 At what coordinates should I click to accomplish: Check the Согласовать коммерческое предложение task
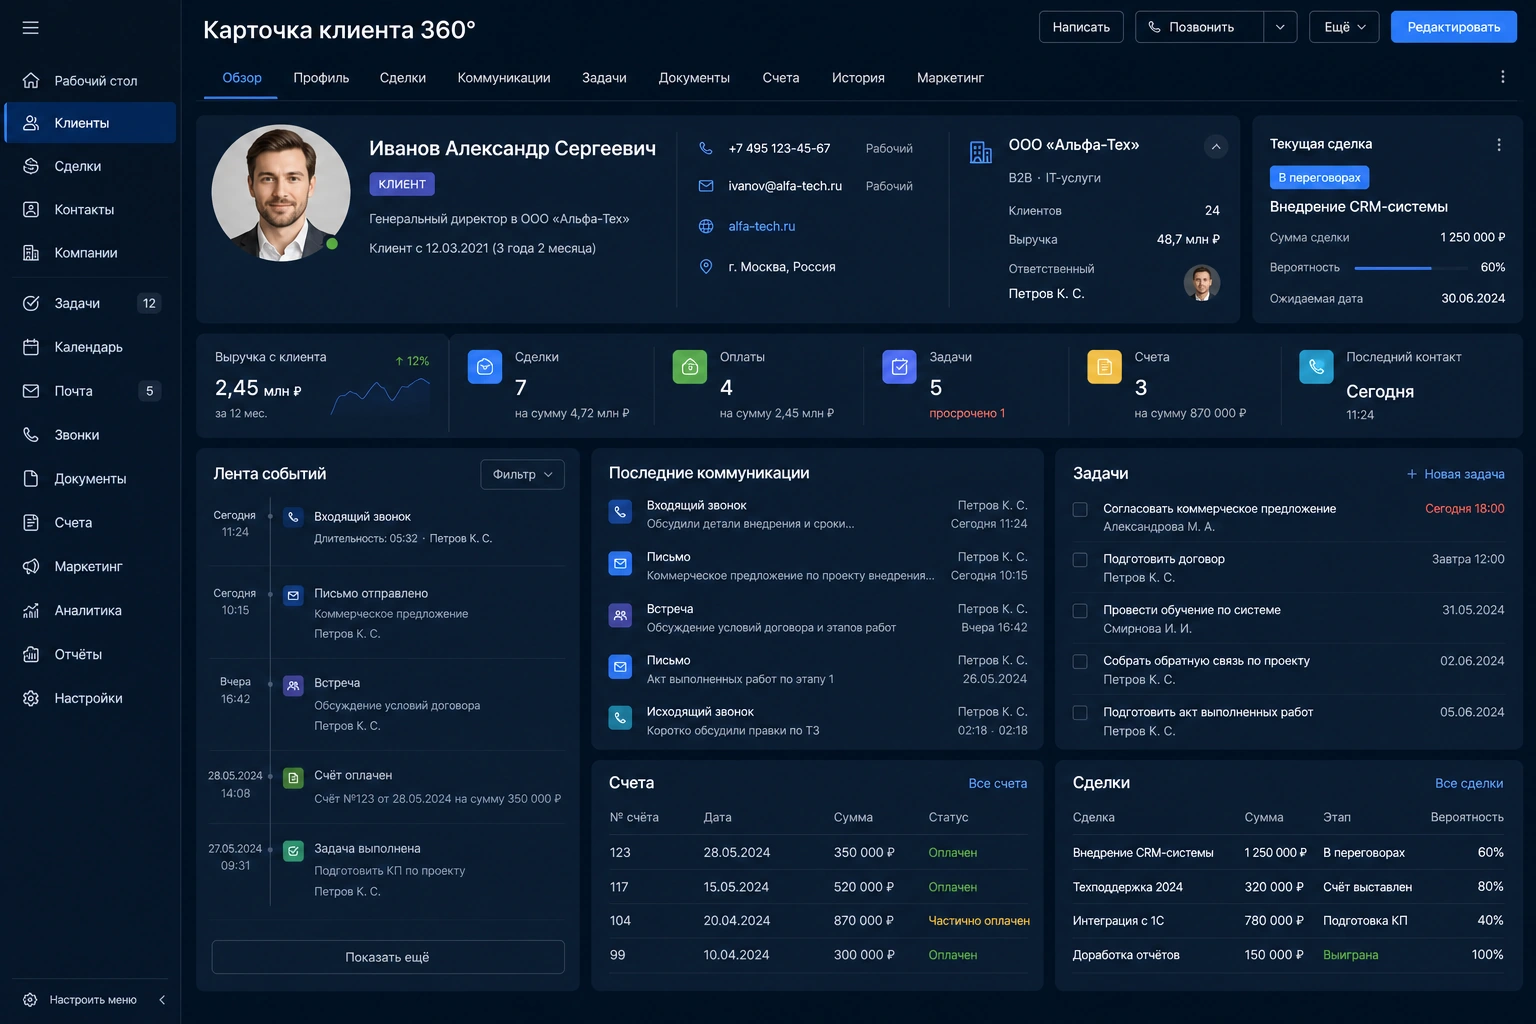coord(1080,509)
